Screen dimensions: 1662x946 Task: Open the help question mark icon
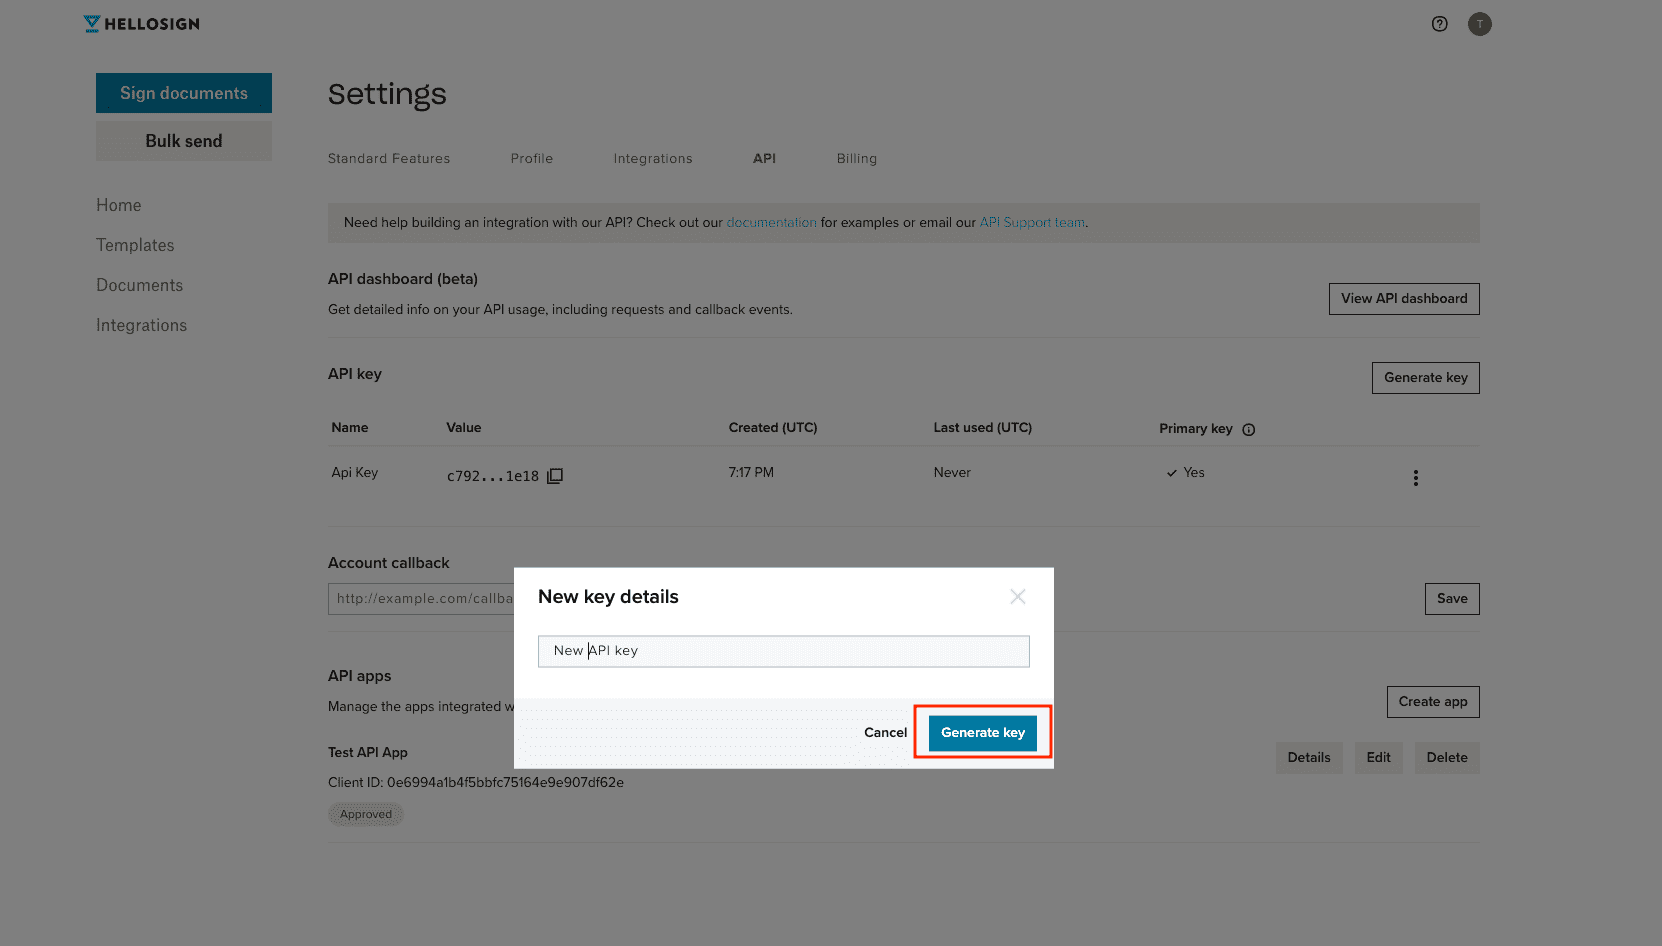pyautogui.click(x=1439, y=23)
